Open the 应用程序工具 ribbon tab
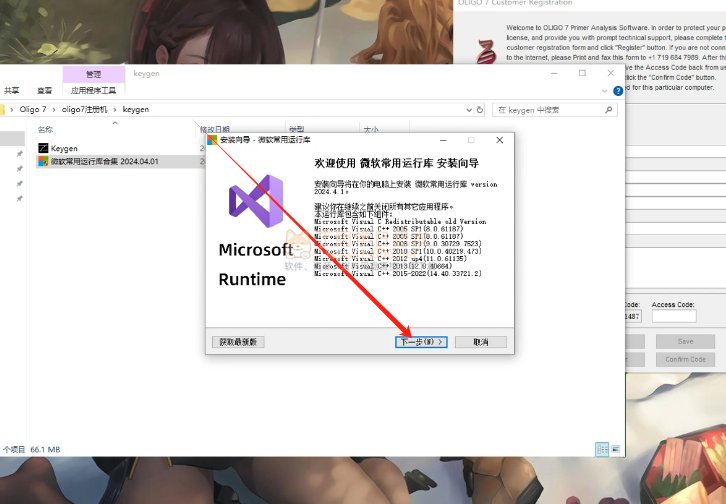Viewport: 726px width, 504px height. 92,89
